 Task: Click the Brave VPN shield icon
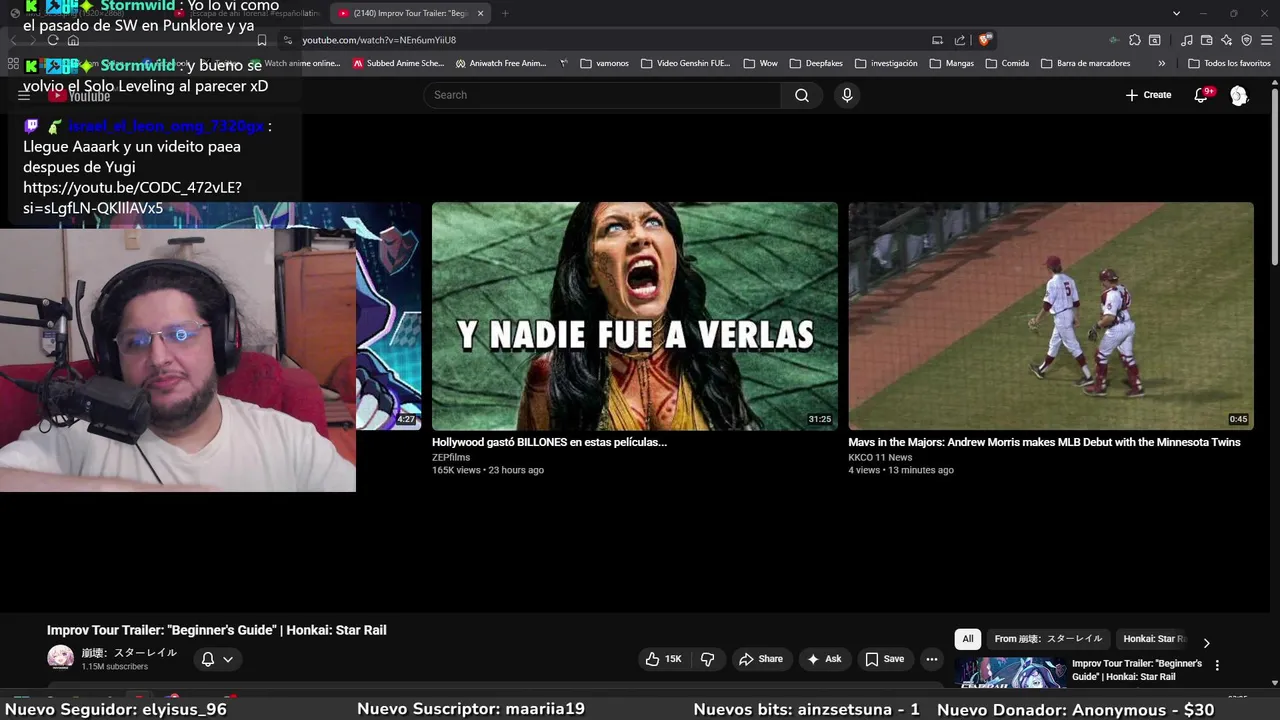1246,40
